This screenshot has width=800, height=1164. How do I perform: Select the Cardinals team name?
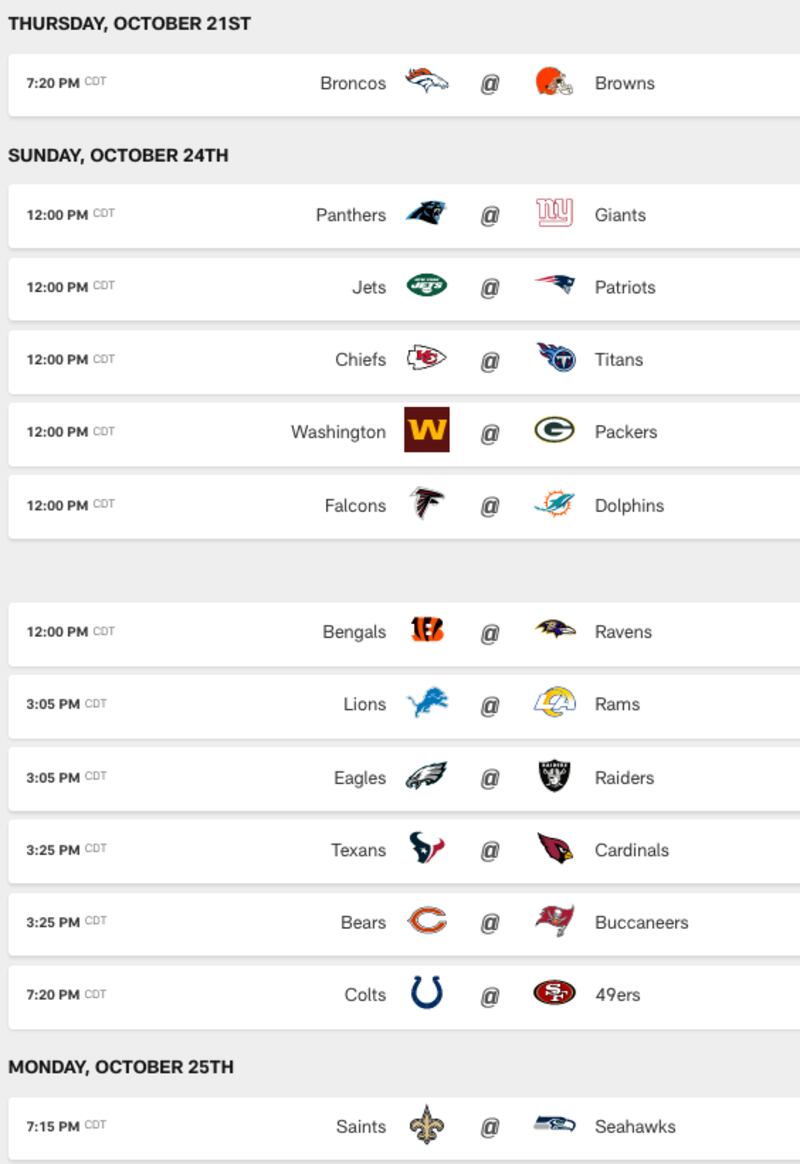(632, 850)
